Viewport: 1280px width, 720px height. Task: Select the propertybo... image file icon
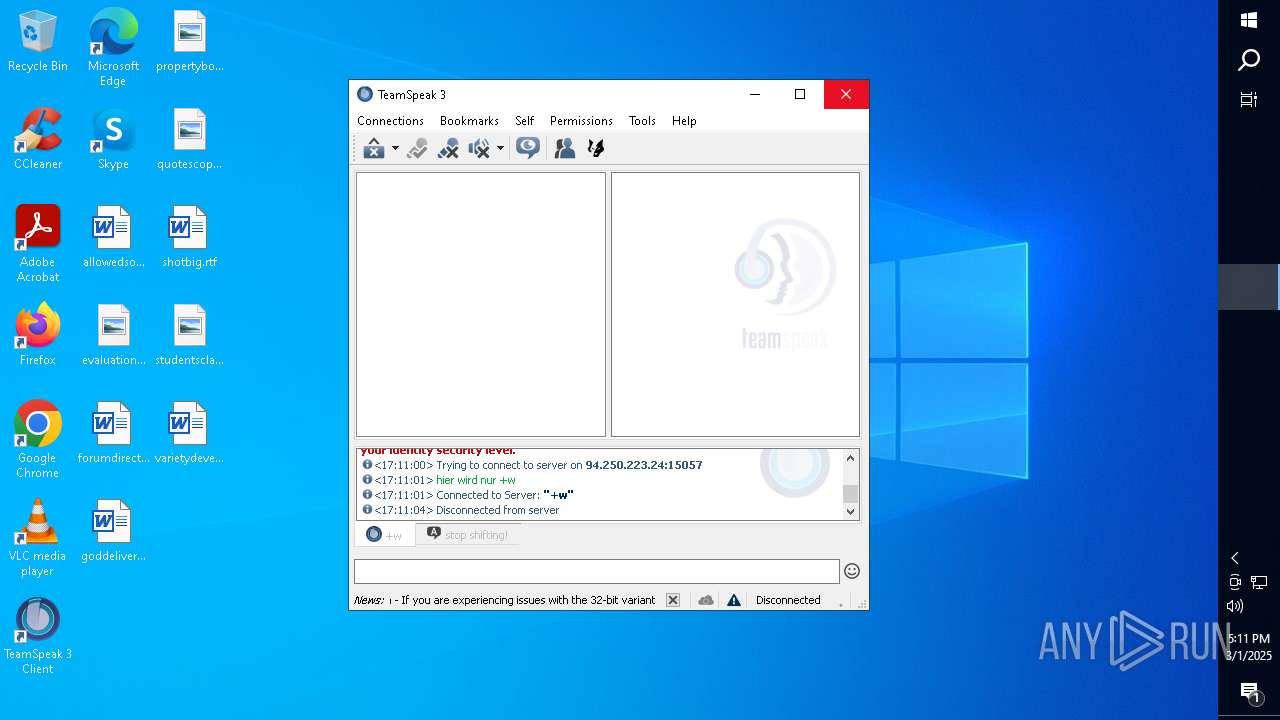pyautogui.click(x=189, y=41)
